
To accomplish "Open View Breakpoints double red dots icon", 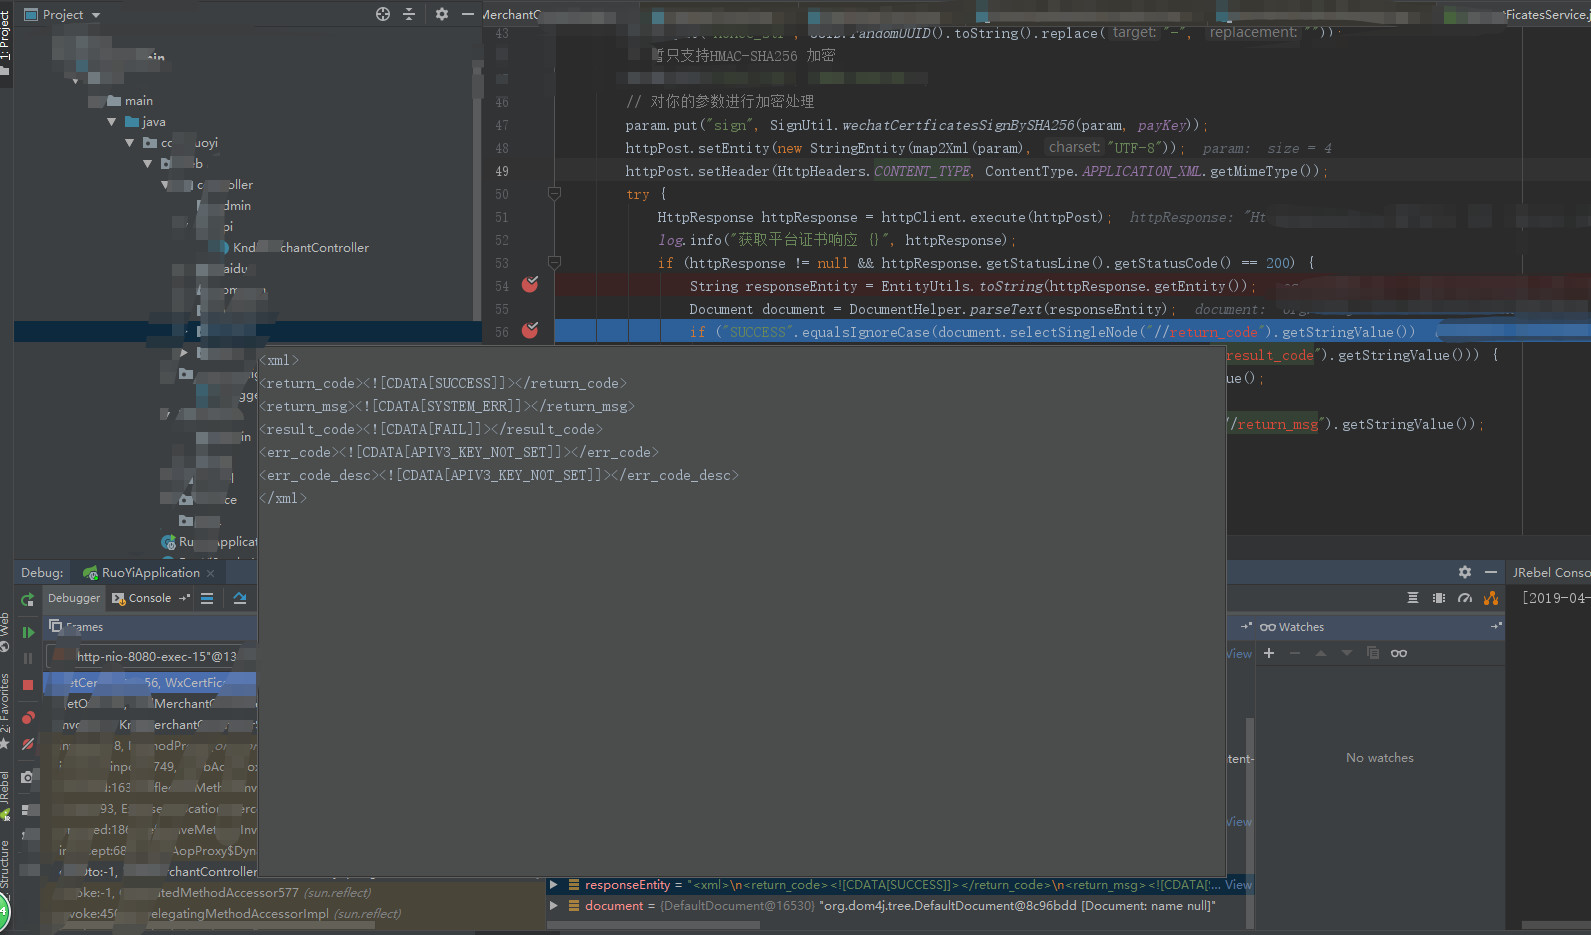I will (x=28, y=717).
